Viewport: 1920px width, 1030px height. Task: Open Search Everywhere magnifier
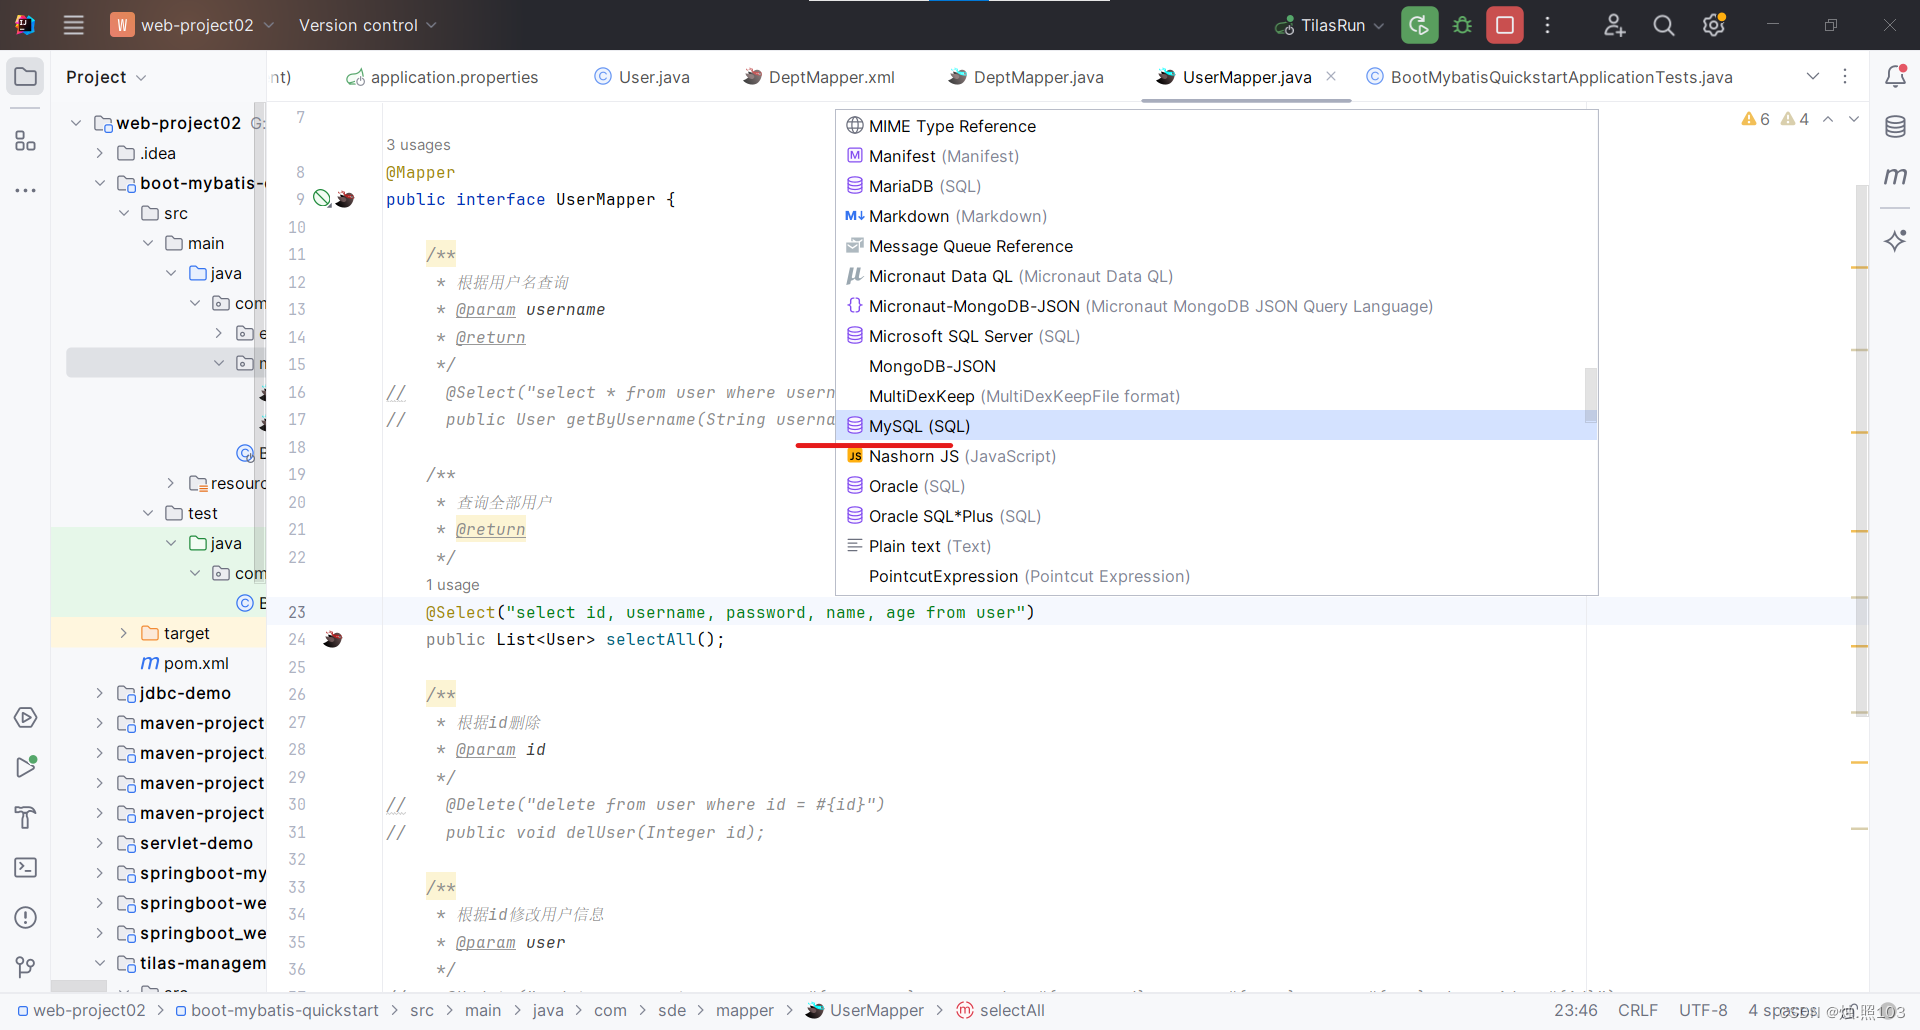pyautogui.click(x=1663, y=25)
